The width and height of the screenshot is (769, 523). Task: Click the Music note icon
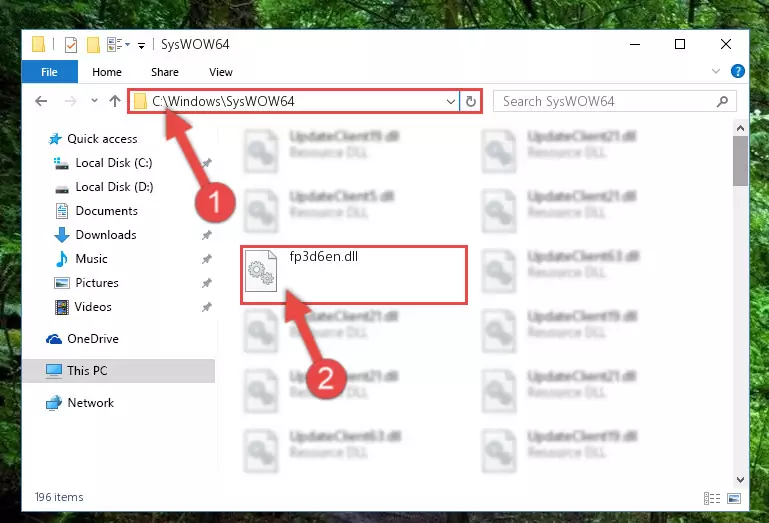tap(62, 259)
